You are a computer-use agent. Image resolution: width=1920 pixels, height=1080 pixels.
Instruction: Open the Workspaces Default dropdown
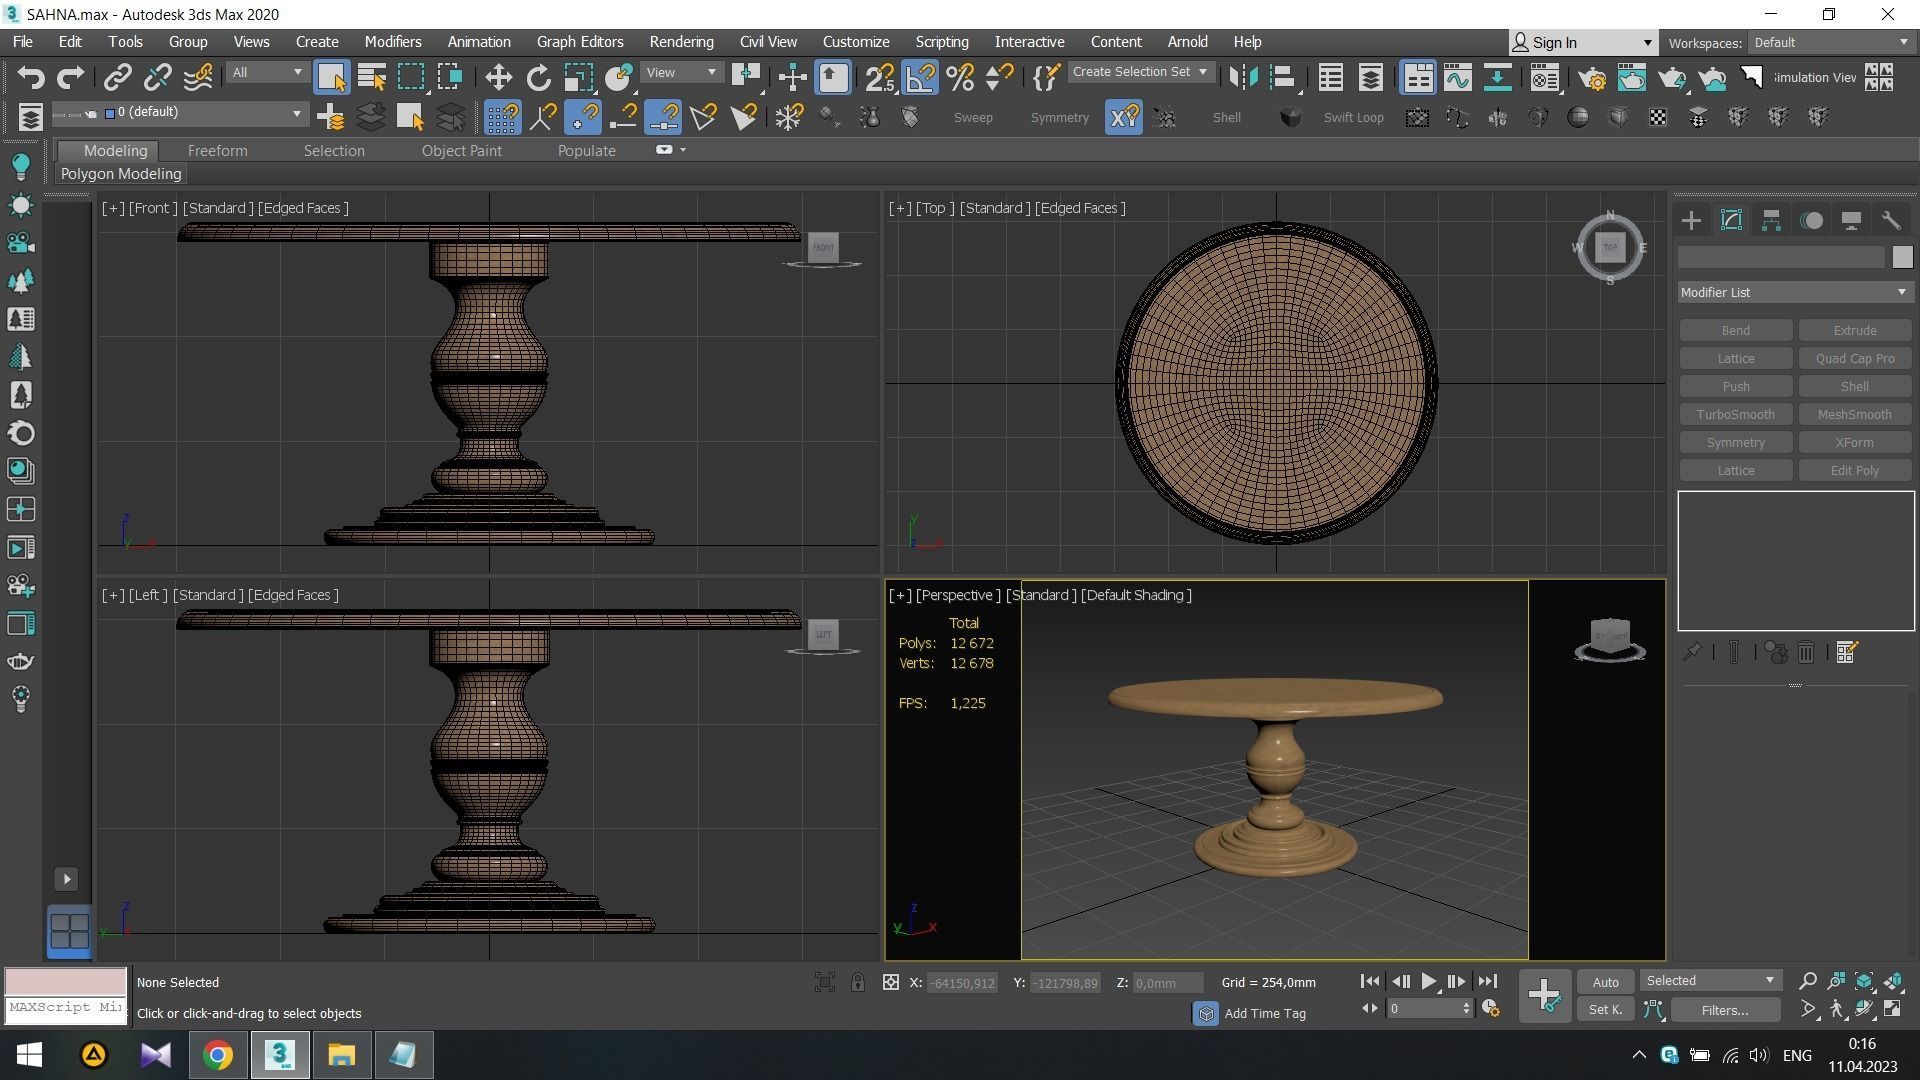pyautogui.click(x=1830, y=43)
